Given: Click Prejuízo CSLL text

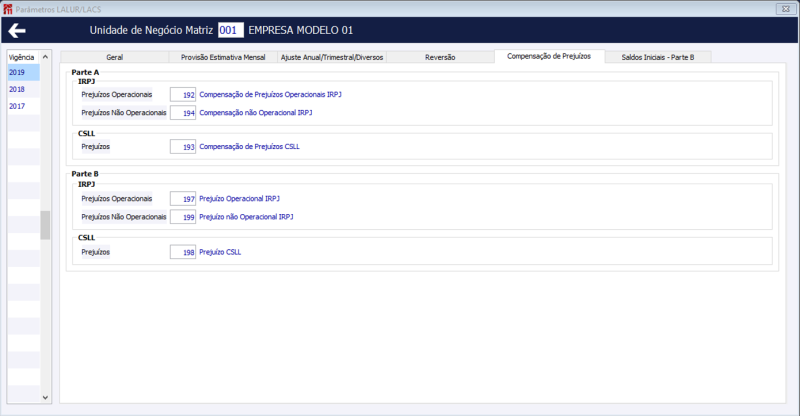Looking at the screenshot, I should [x=220, y=252].
